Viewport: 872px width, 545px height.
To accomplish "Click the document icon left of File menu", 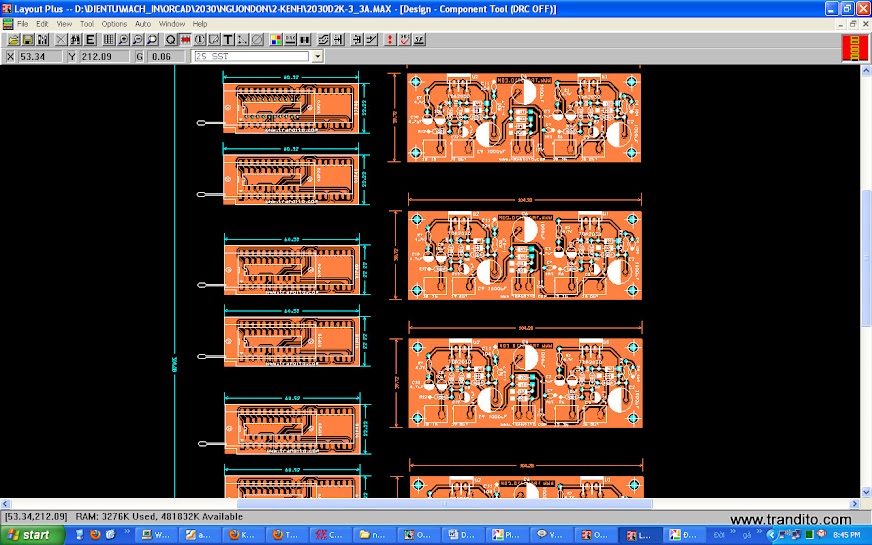I will (8, 24).
